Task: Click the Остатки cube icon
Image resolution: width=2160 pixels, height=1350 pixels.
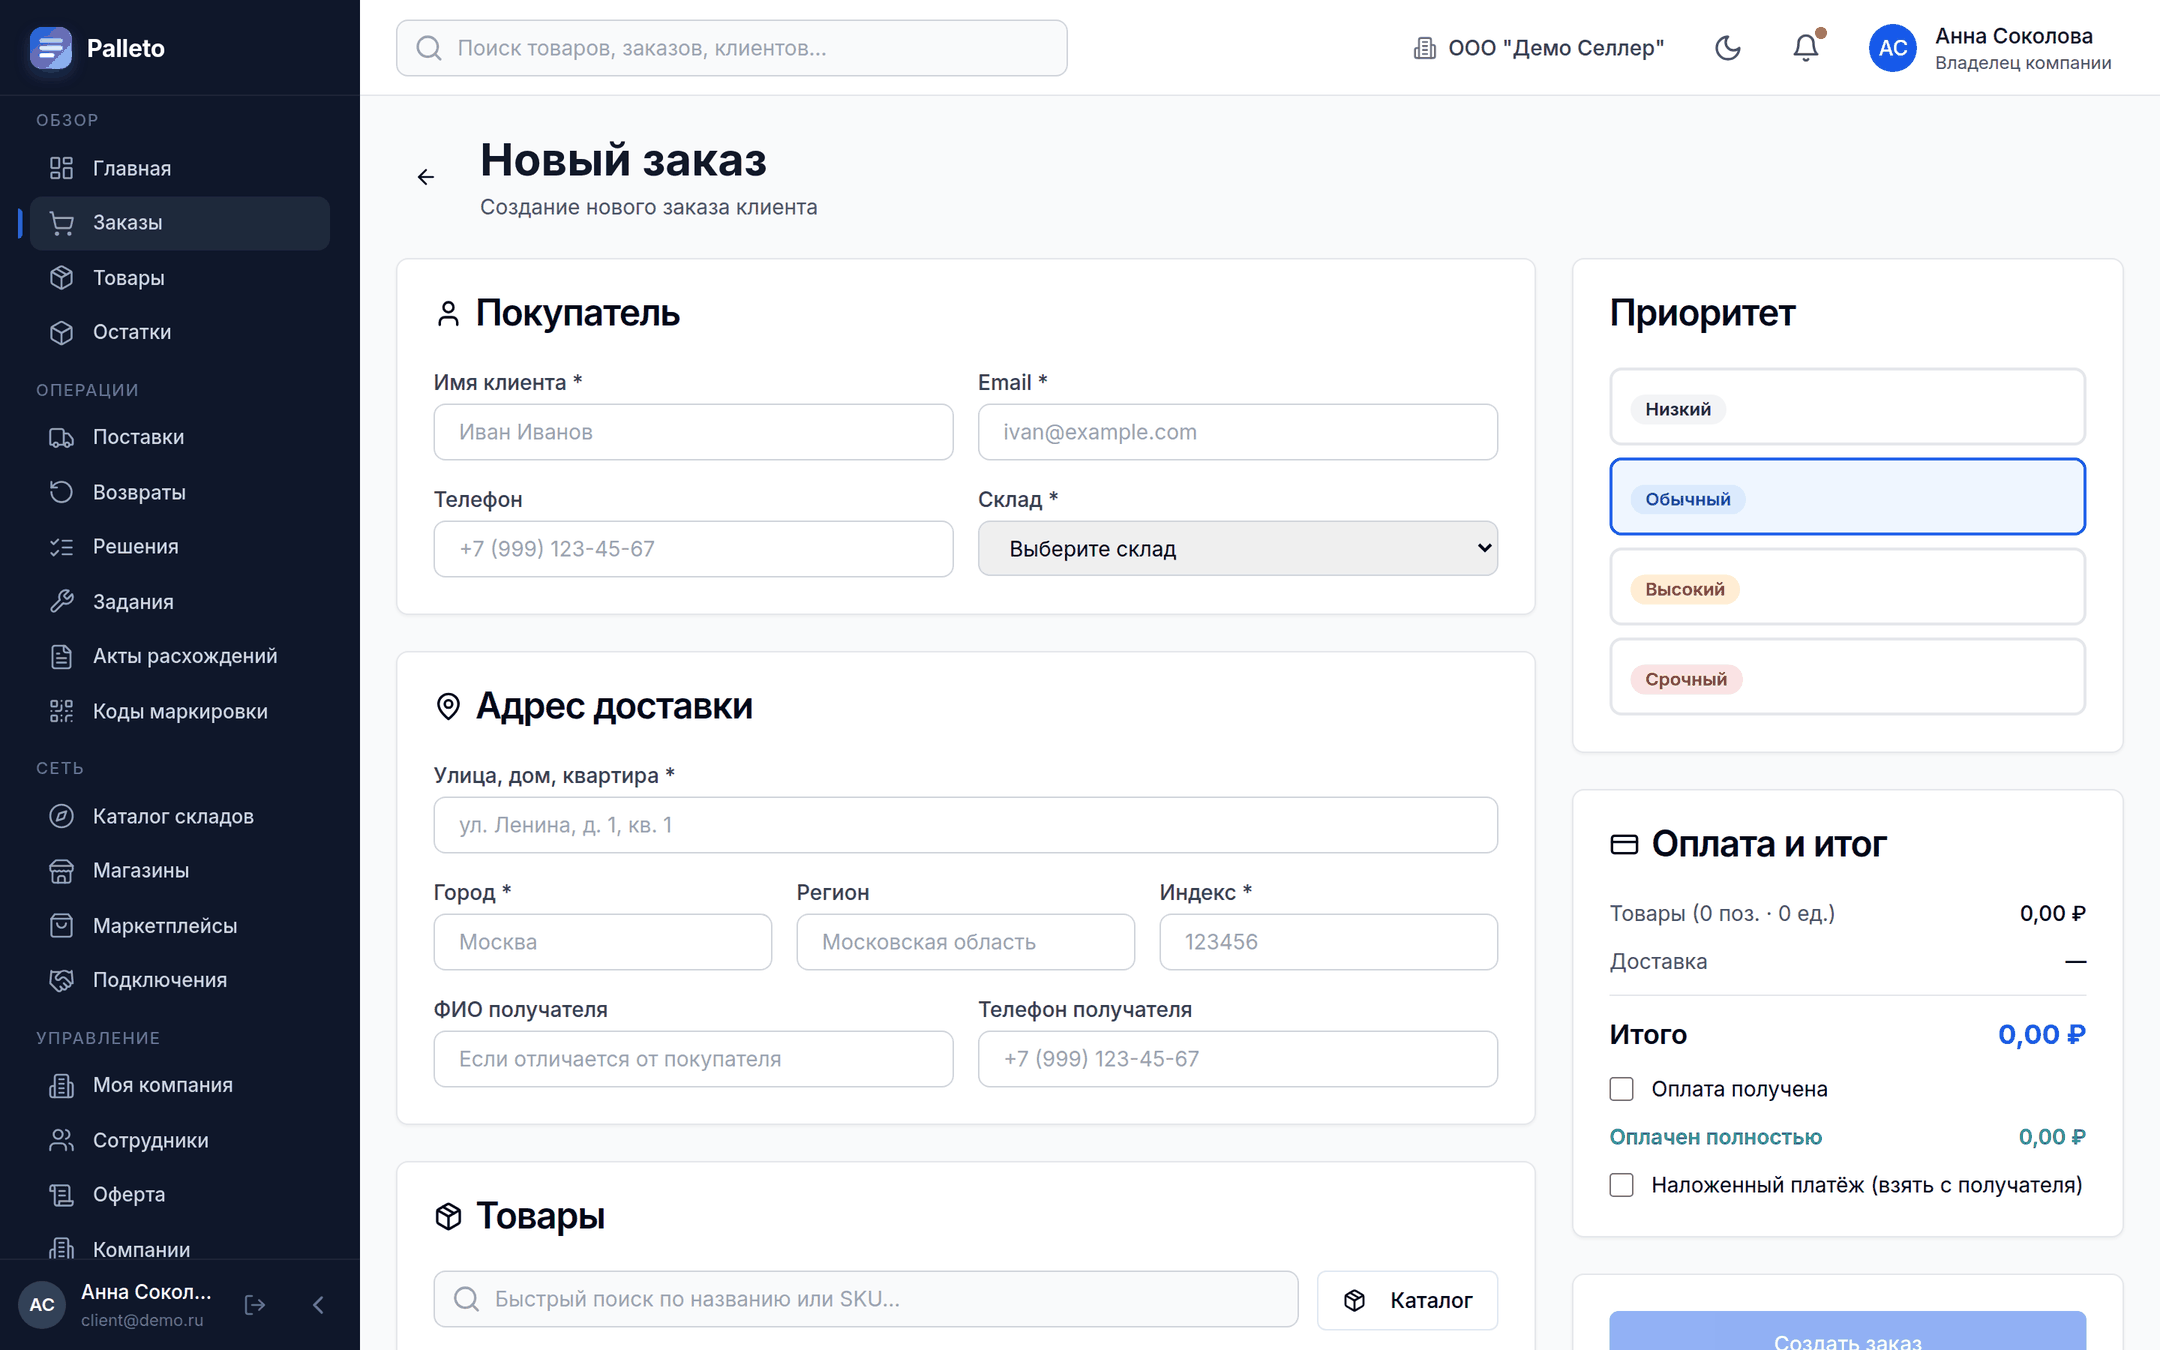Action: (x=62, y=332)
